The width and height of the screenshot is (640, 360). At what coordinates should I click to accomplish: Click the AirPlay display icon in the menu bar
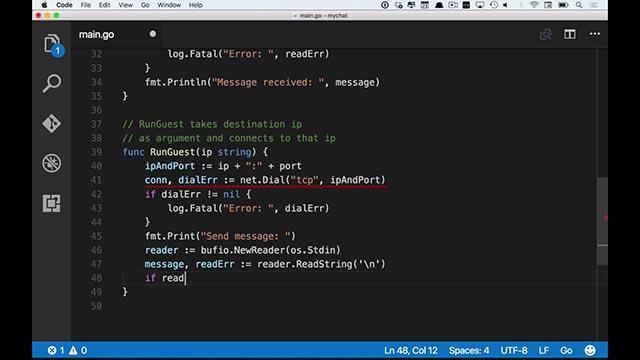(x=480, y=5)
